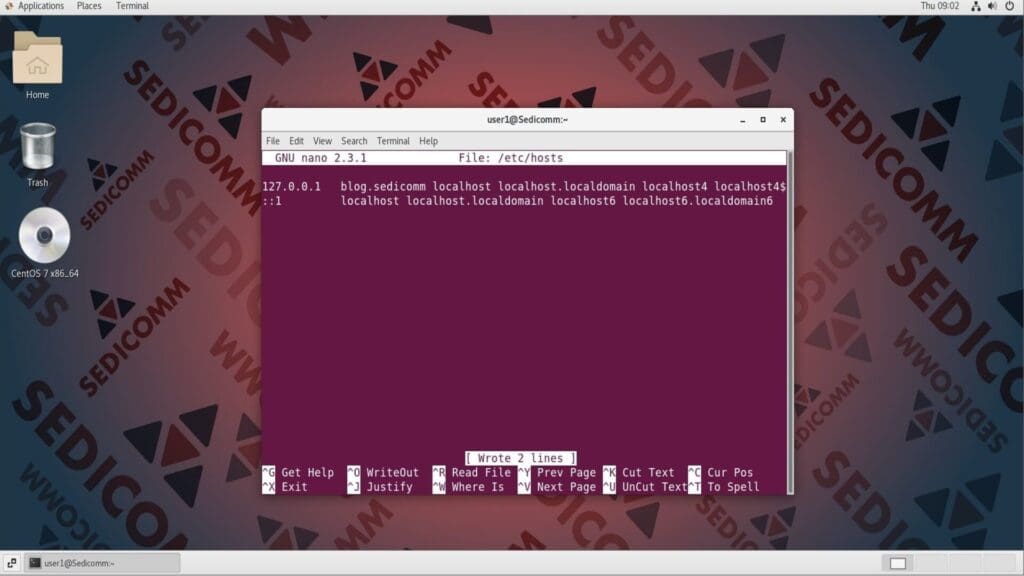Select the active workspace in workspace switcher
This screenshot has height=576, width=1024.
897,563
